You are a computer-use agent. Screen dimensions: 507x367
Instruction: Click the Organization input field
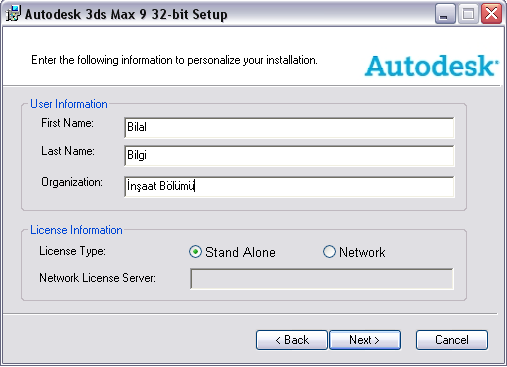click(289, 186)
